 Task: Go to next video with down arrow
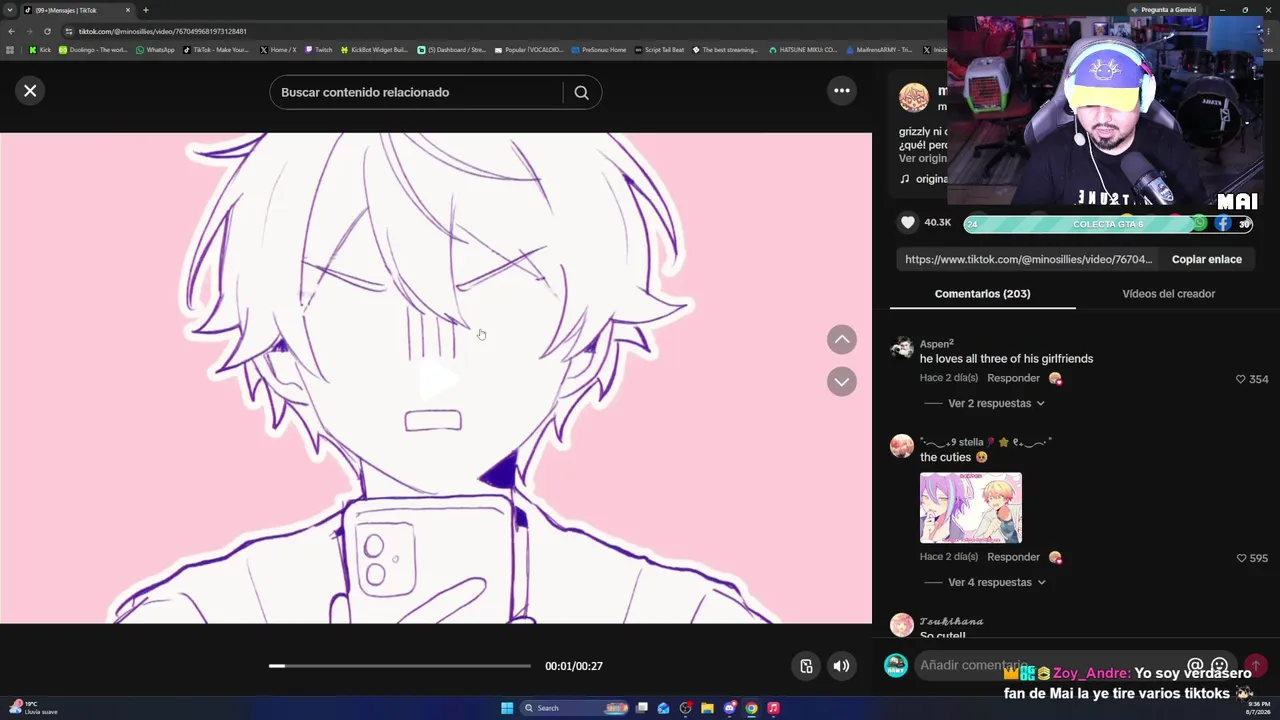[x=842, y=381]
